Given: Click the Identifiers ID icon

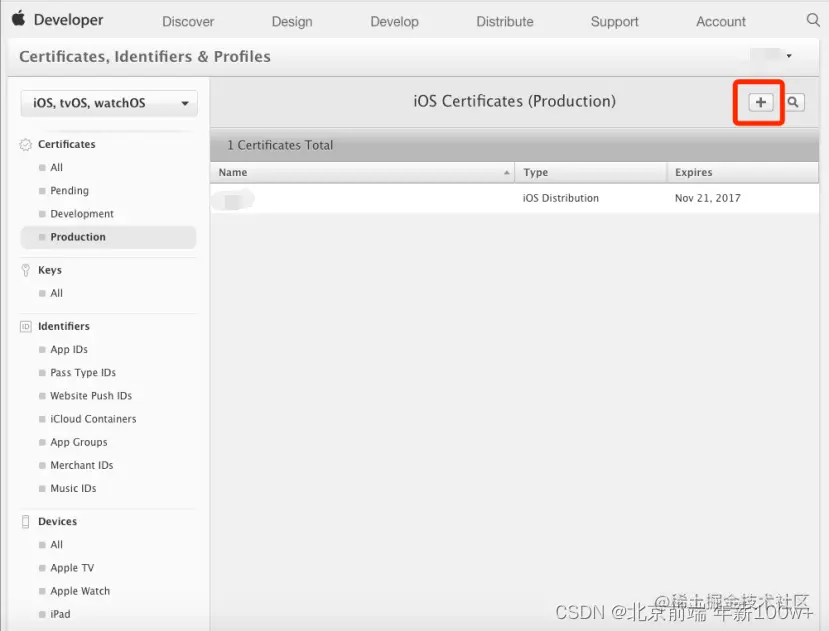Looking at the screenshot, I should (25, 326).
